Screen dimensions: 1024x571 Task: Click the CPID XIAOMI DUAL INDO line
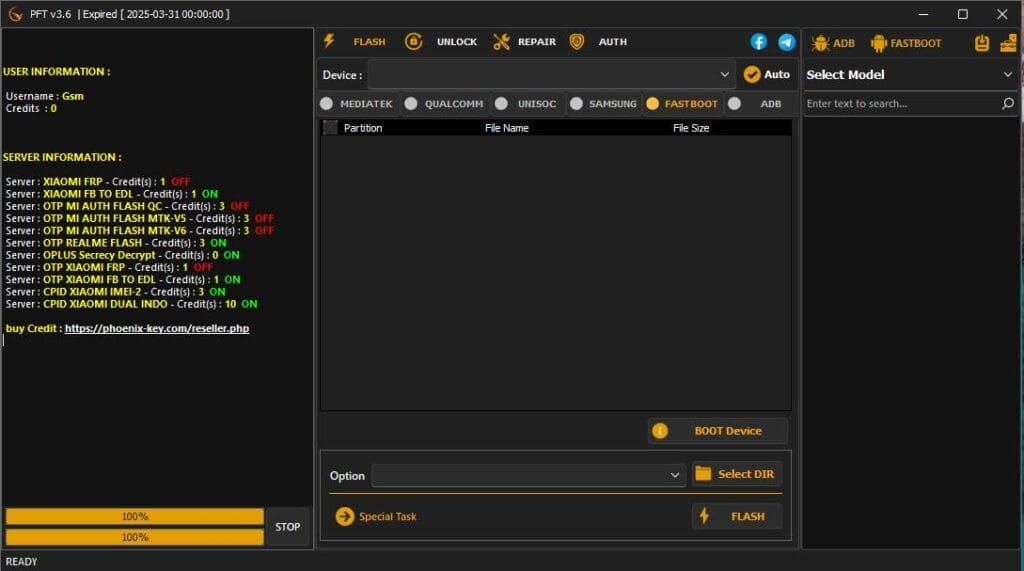tap(131, 304)
